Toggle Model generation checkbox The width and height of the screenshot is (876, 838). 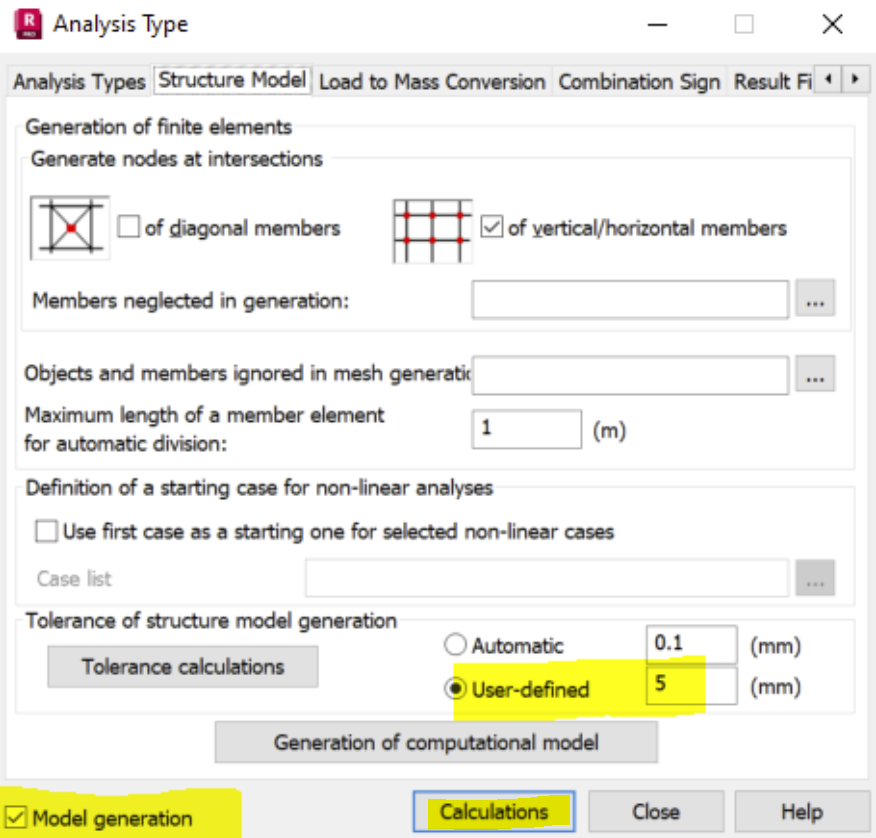tap(16, 817)
